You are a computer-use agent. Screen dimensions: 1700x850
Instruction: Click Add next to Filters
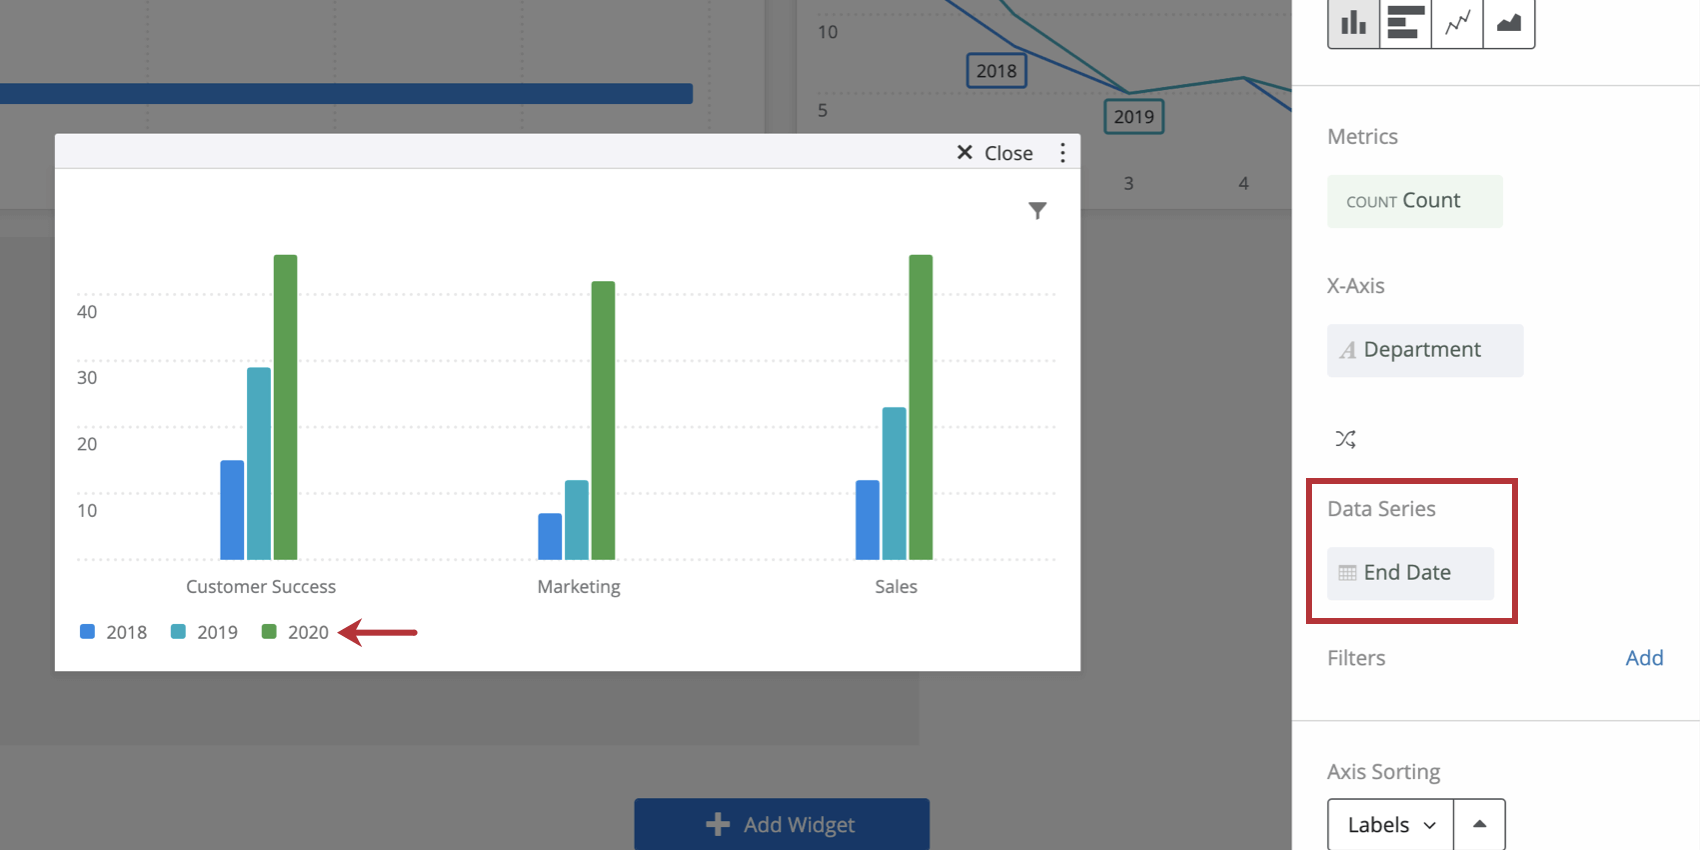pyautogui.click(x=1644, y=658)
